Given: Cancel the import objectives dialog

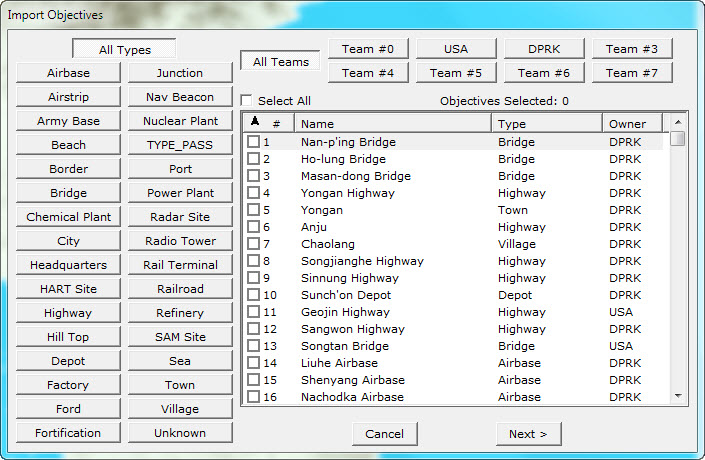Looking at the screenshot, I should [384, 434].
